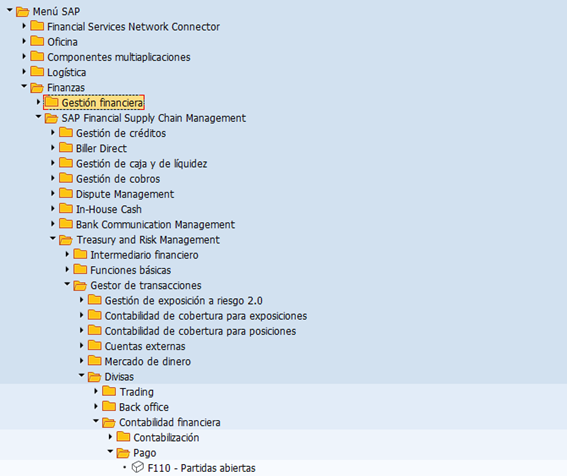Select the 'Gestión de exposición a riesgo 2.0' row
This screenshot has width=567, height=476.
point(183,301)
